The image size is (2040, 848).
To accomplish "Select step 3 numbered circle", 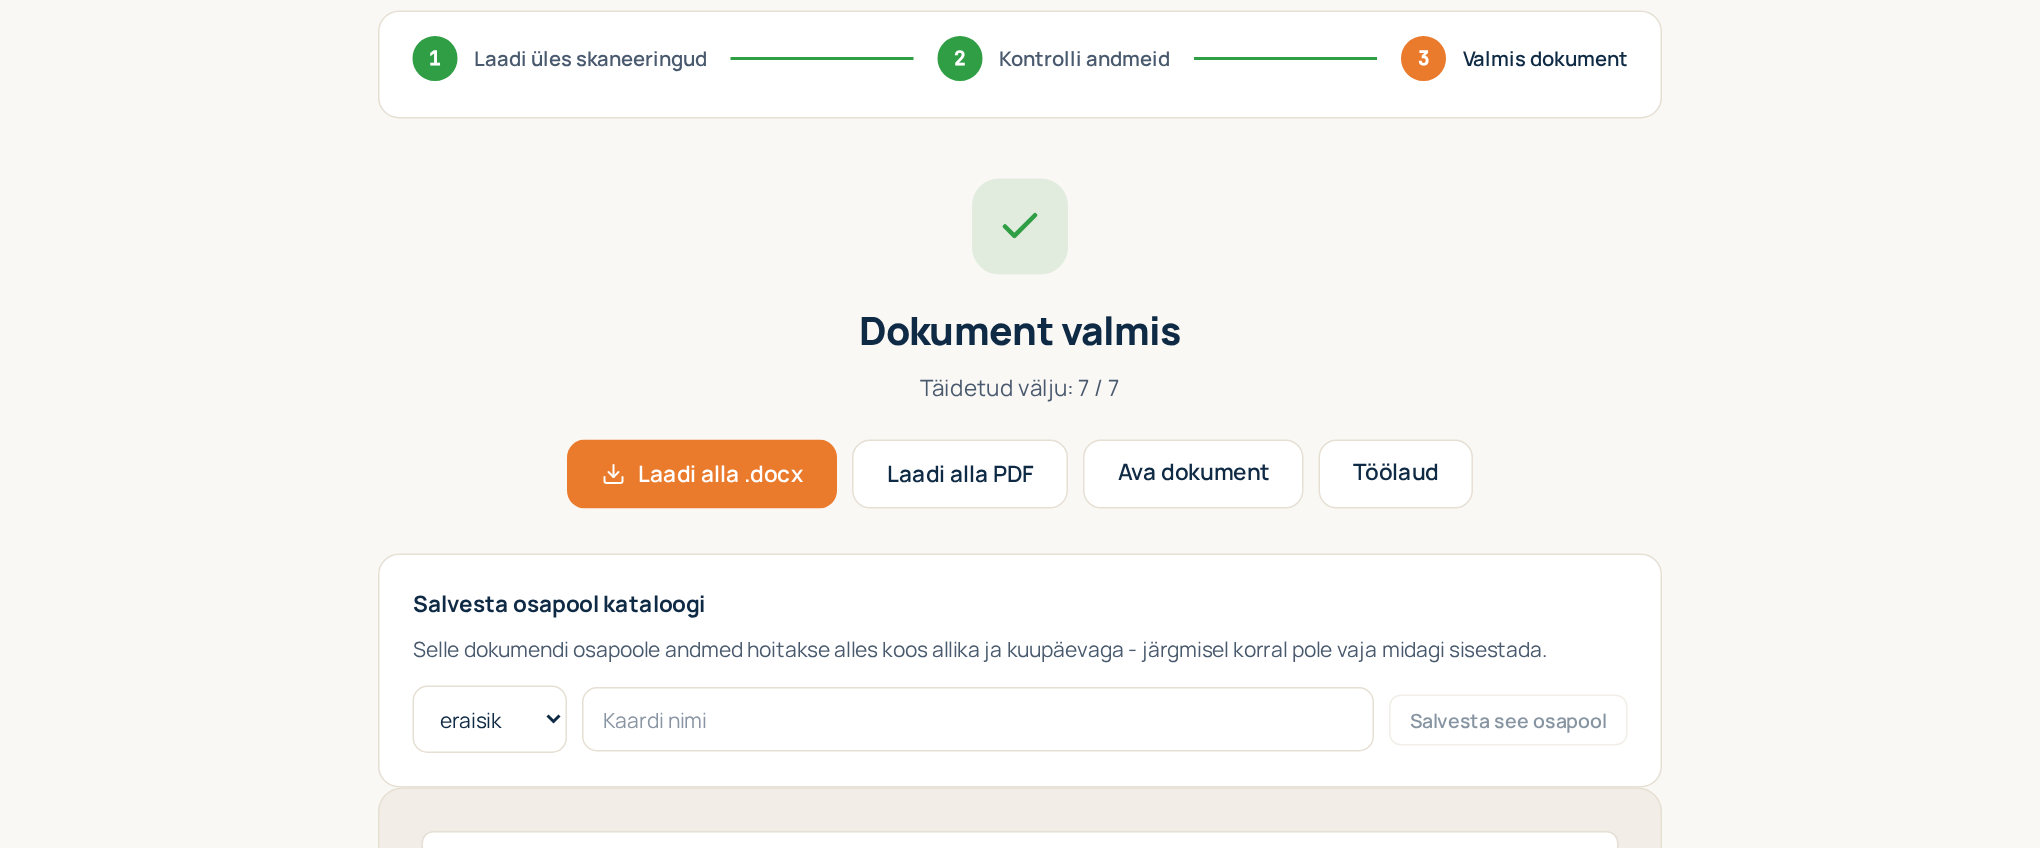I will 1423,59.
